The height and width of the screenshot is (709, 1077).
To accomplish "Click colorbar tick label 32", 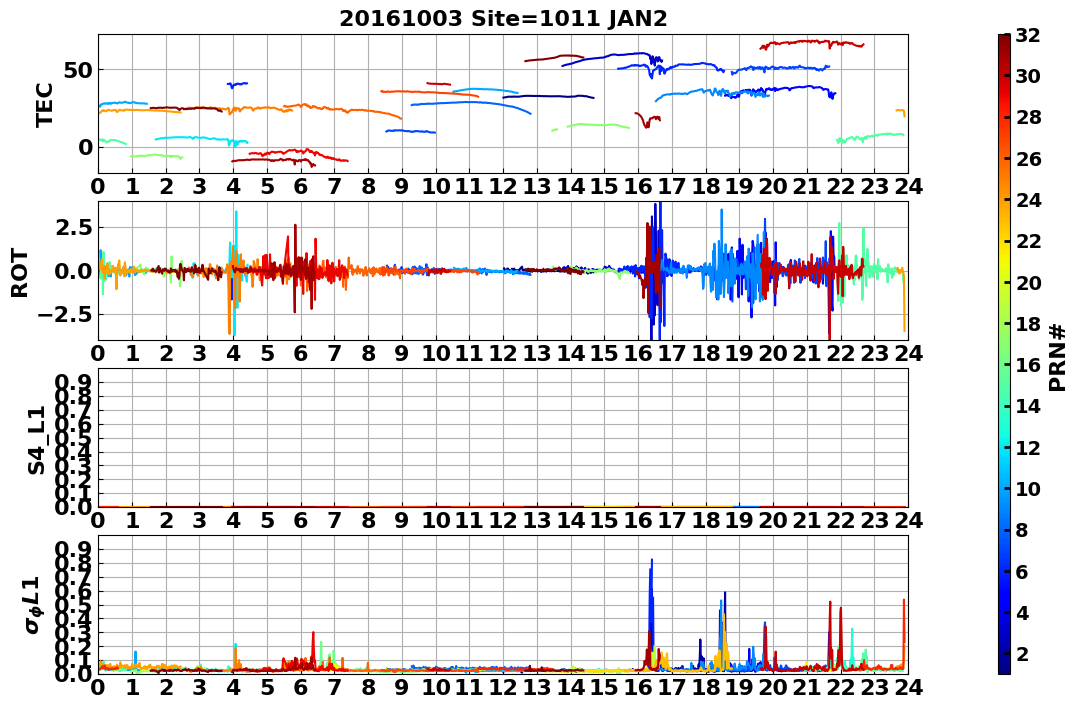I will pyautogui.click(x=1028, y=35).
